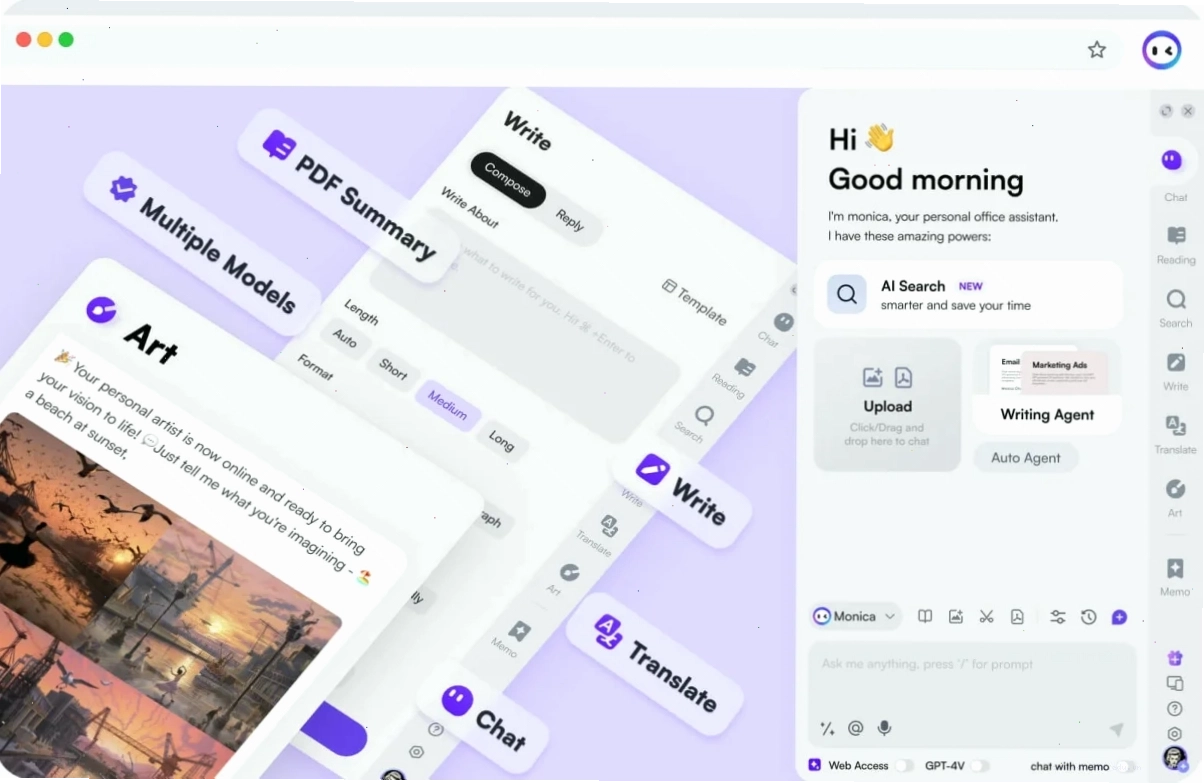Viewport: 1204px width, 784px height.
Task: Toggle the chat with memo switch
Action: [x=1126, y=766]
